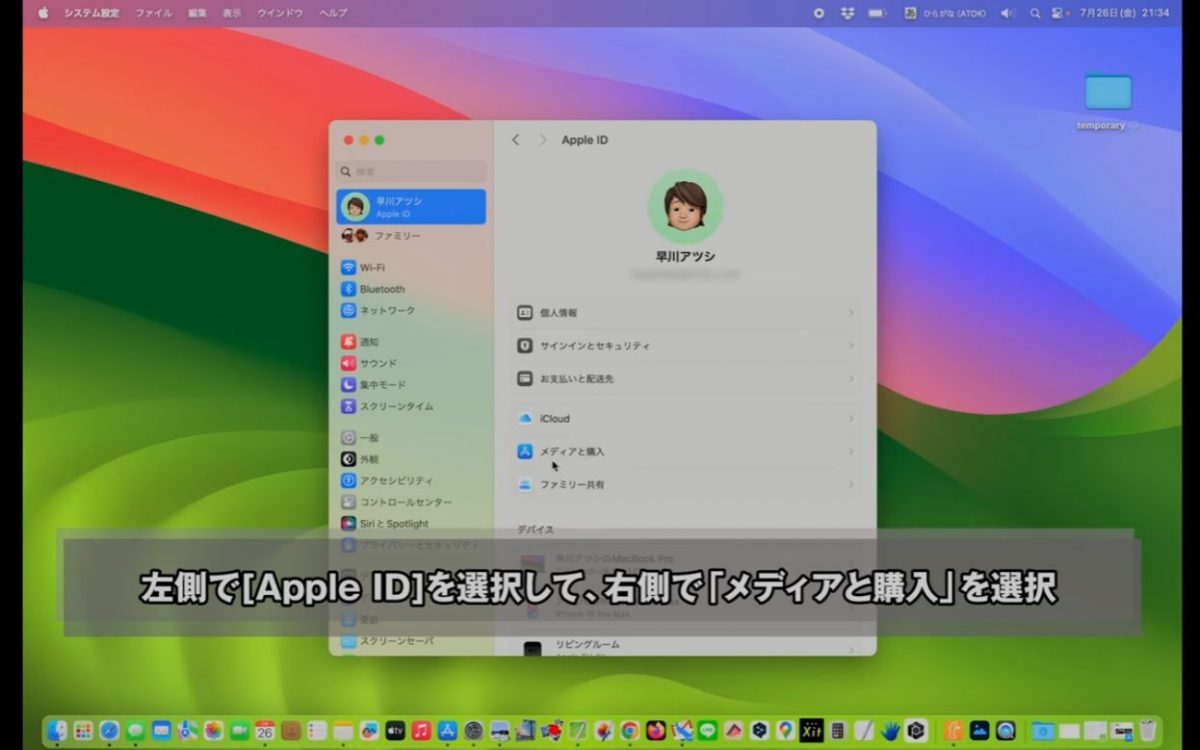Launch Google Chrome from the Dock
1200x750 pixels.
tap(630, 730)
